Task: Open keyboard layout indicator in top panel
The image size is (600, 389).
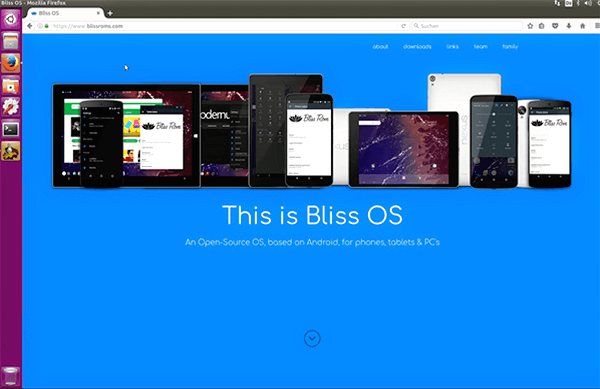Action: (569, 3)
